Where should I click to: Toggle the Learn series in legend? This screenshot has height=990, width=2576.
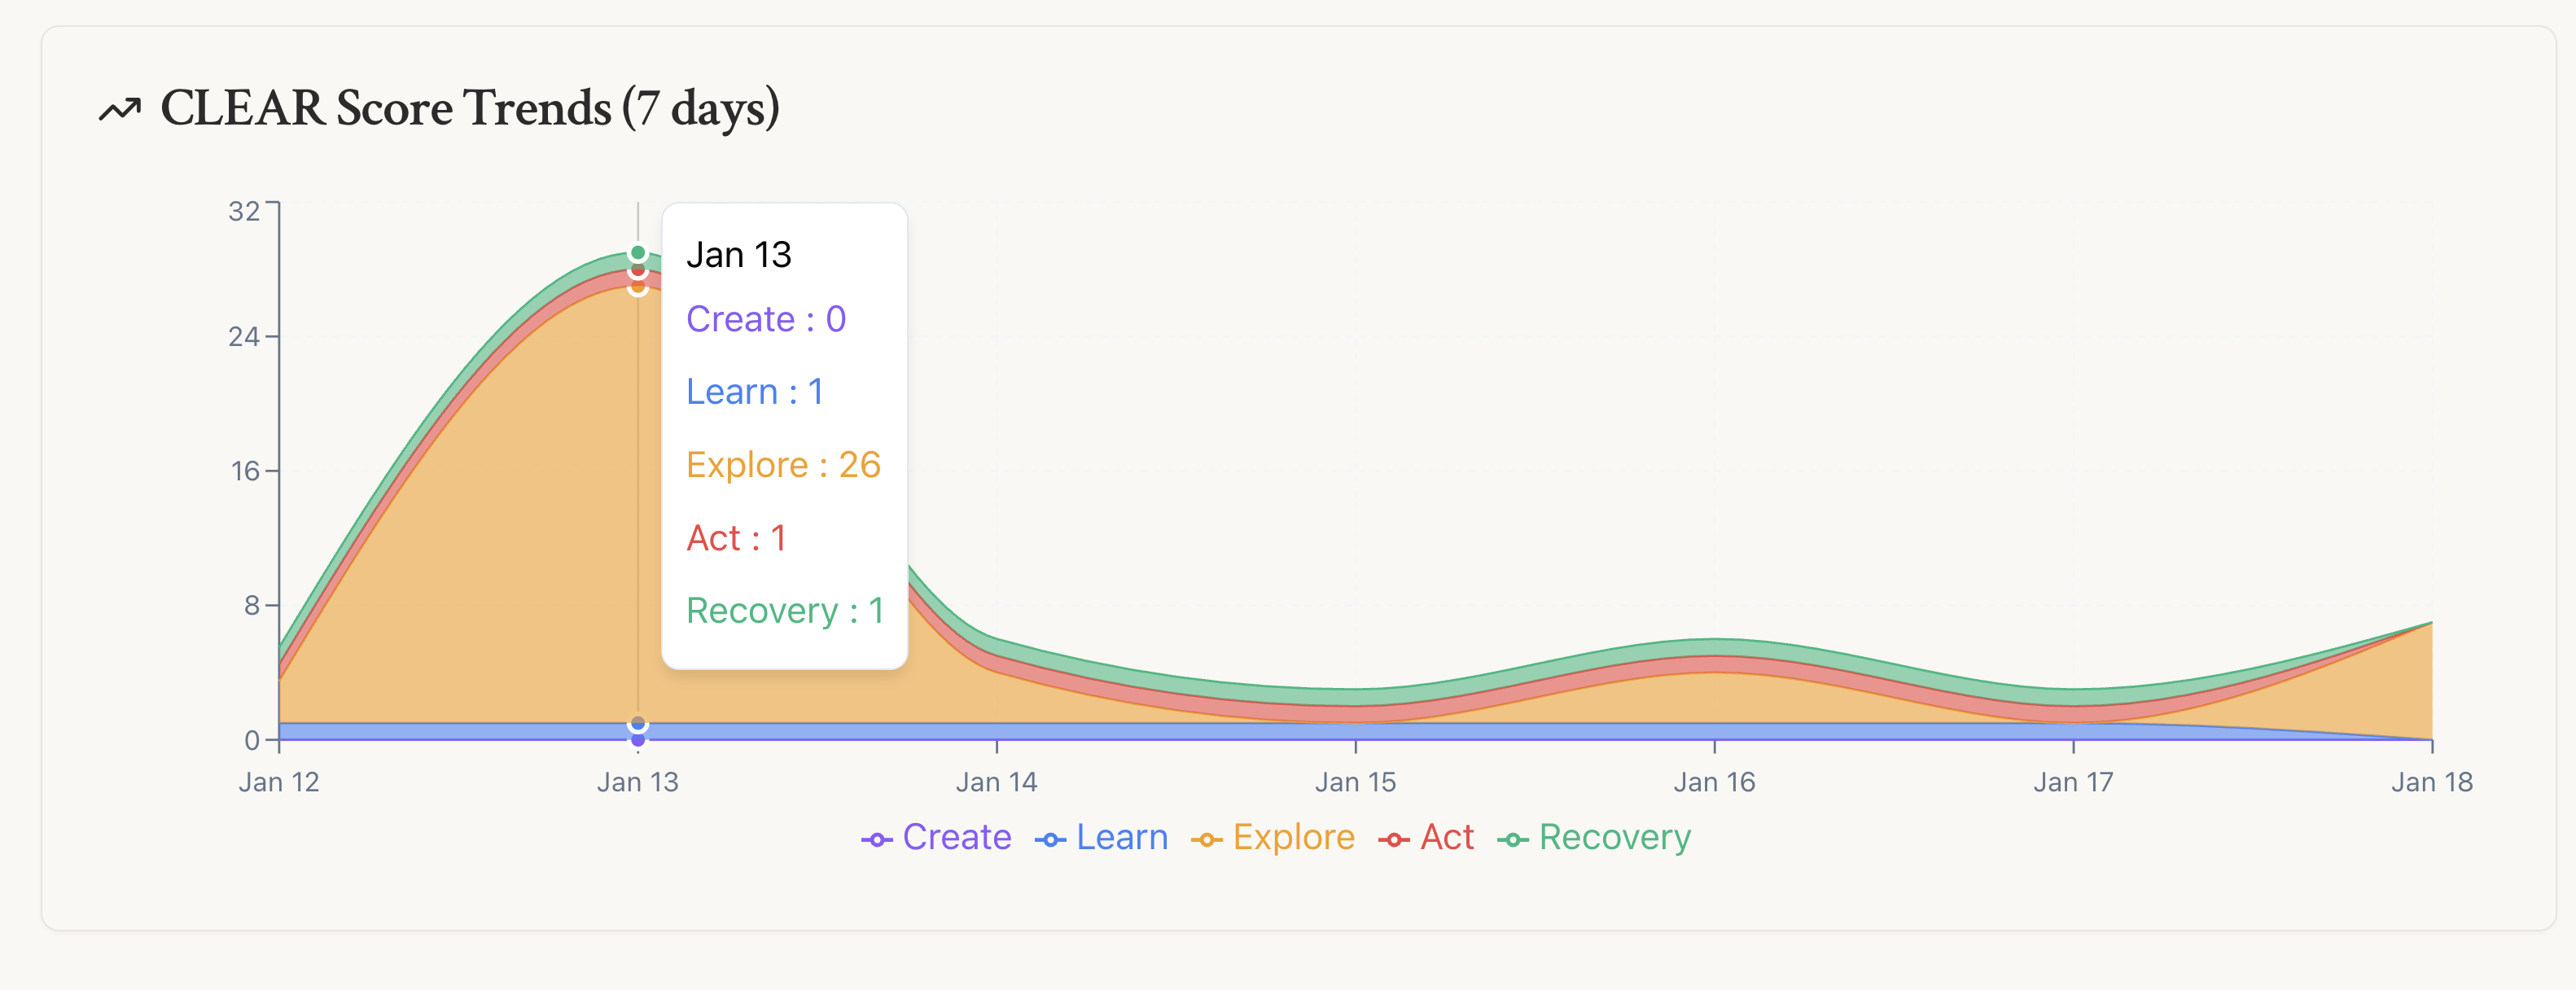pos(1121,837)
